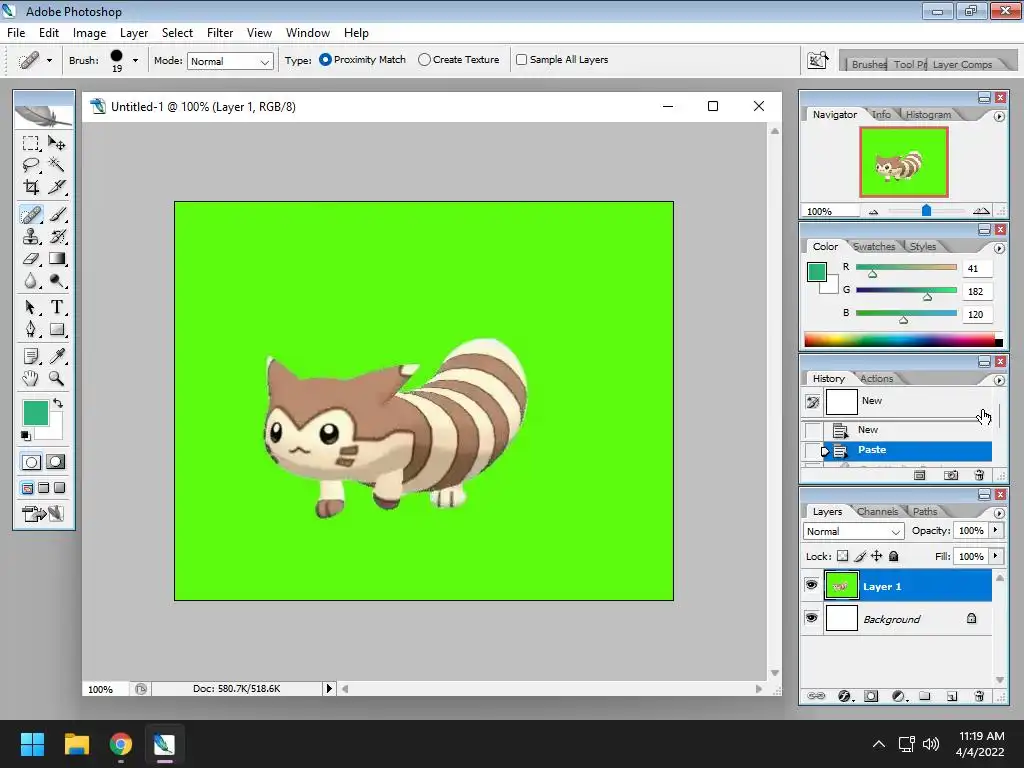Open the Brush preset picker arrow
Image resolution: width=1024 pixels, height=768 pixels.
[x=135, y=60]
